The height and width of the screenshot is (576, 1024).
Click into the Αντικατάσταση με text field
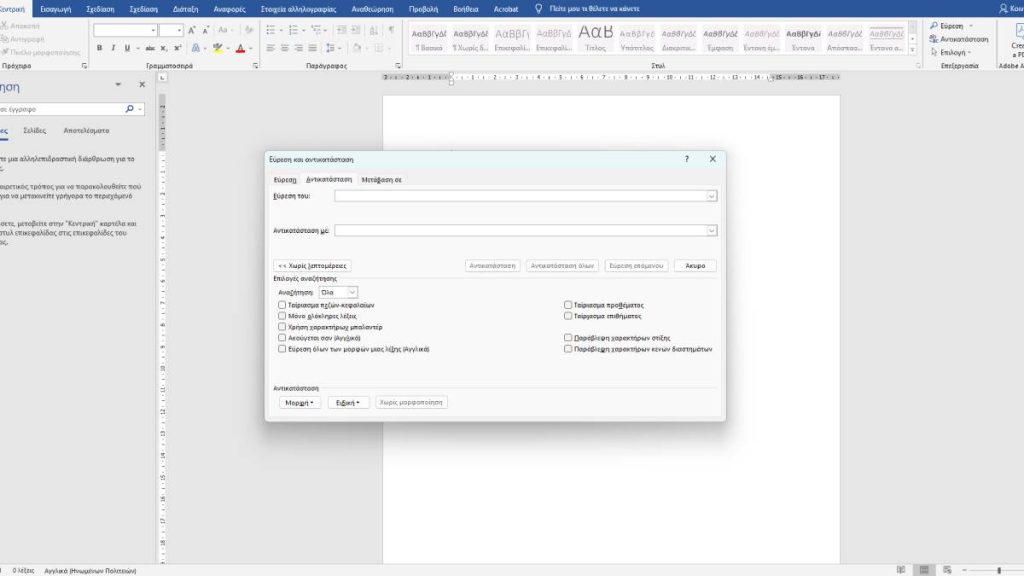[520, 231]
